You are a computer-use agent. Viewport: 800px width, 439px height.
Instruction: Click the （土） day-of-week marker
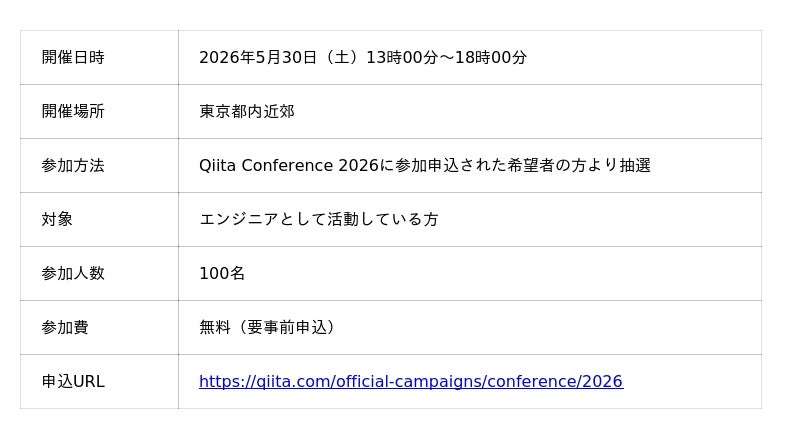(340, 57)
